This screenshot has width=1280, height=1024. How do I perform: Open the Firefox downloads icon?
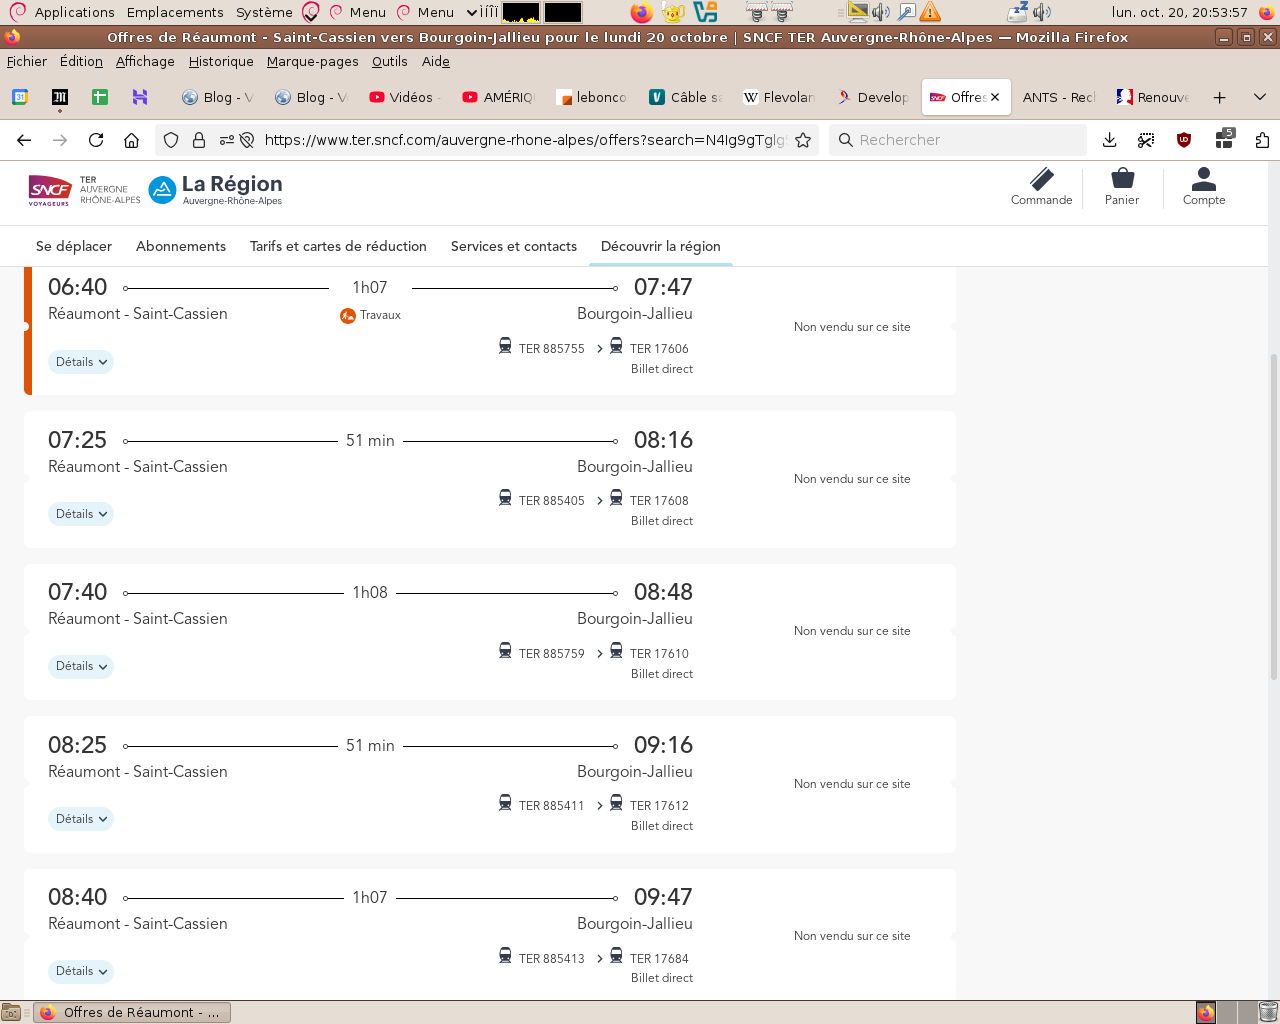(x=1109, y=140)
